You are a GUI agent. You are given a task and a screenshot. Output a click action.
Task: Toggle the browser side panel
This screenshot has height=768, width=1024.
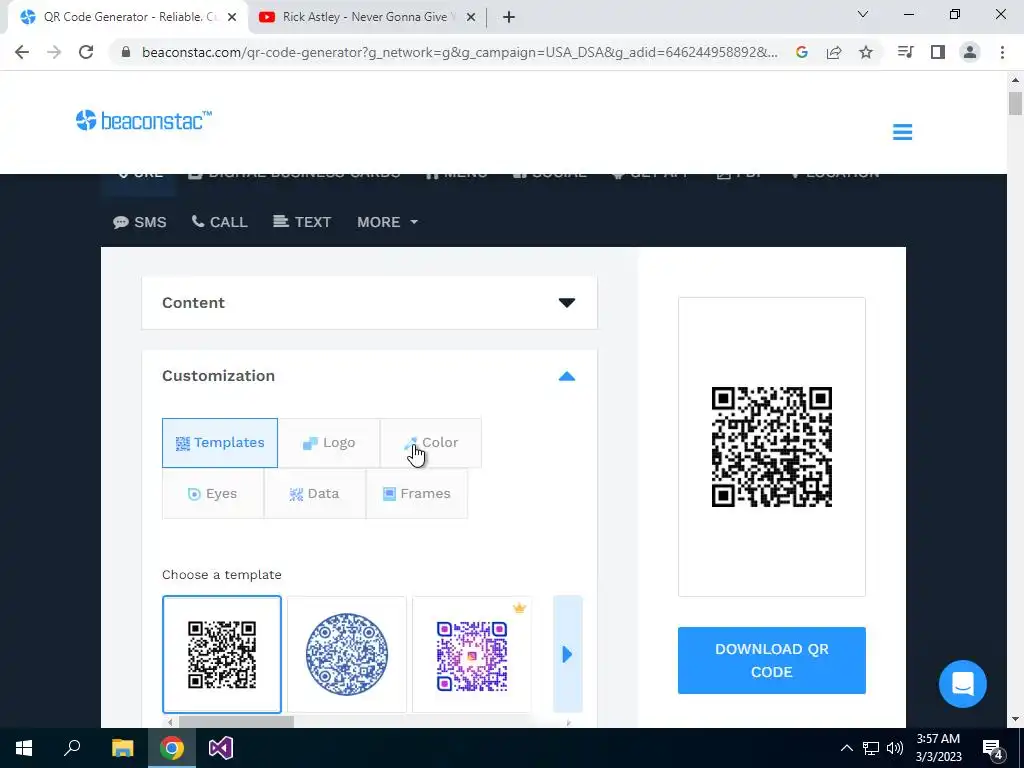click(938, 52)
